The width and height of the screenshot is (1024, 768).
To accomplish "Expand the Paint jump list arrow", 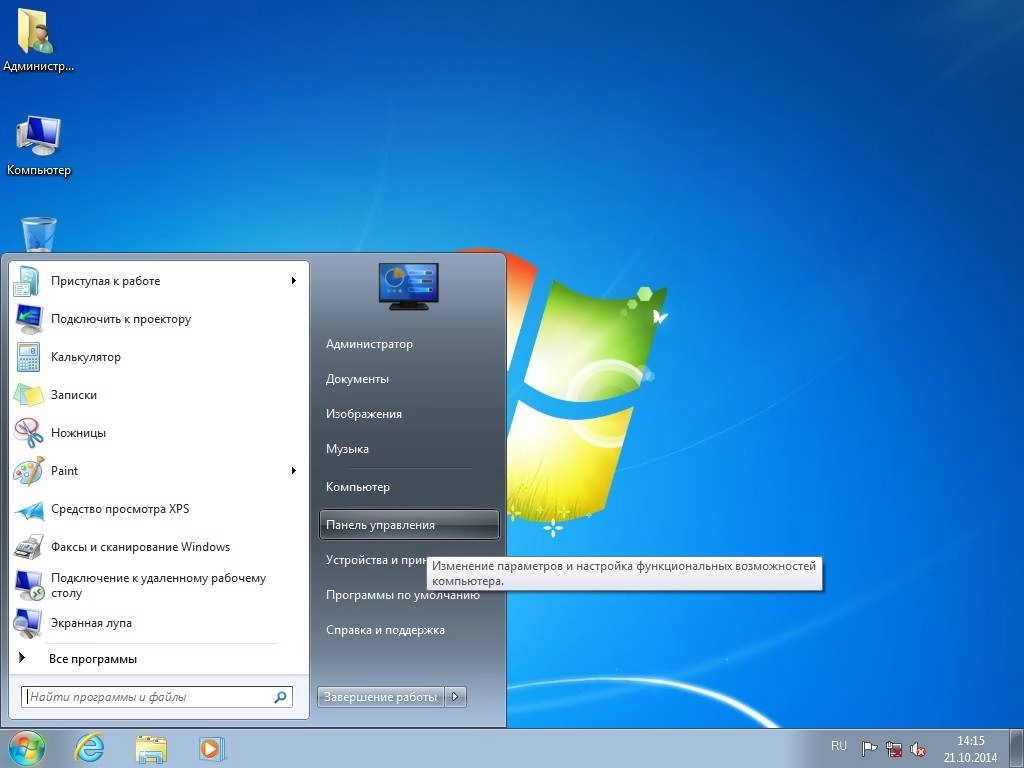I will pos(294,471).
